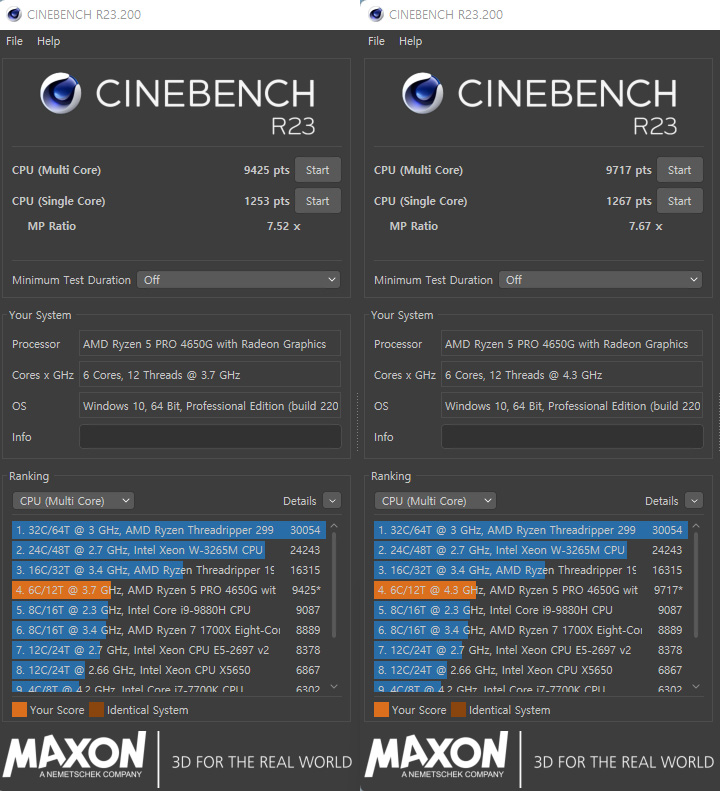Click Identical System brown swatch, right legend
The width and height of the screenshot is (720, 791).
click(459, 710)
